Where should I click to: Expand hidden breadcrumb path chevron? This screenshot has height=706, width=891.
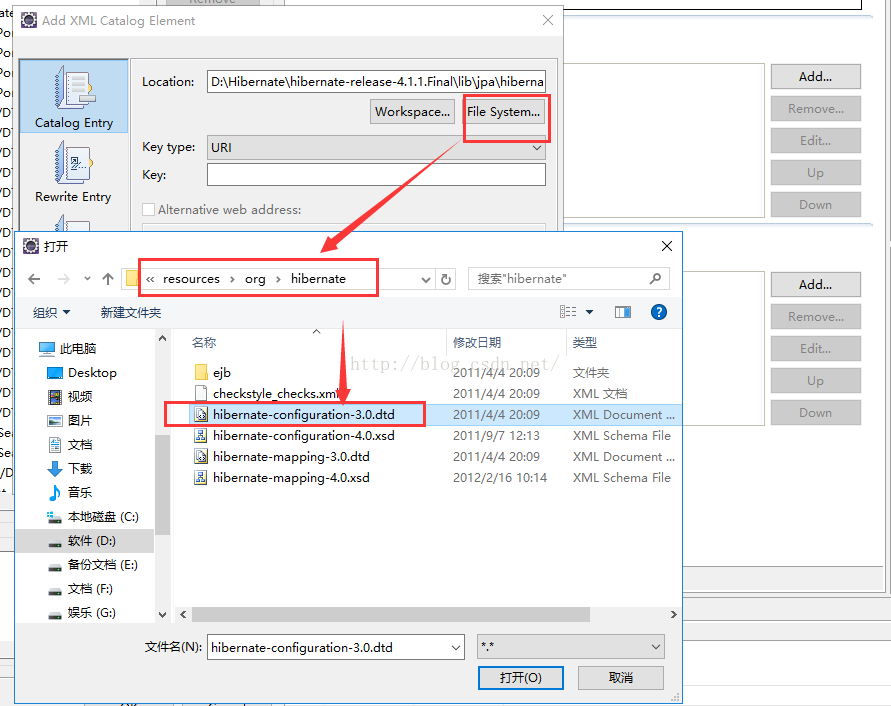click(x=150, y=279)
